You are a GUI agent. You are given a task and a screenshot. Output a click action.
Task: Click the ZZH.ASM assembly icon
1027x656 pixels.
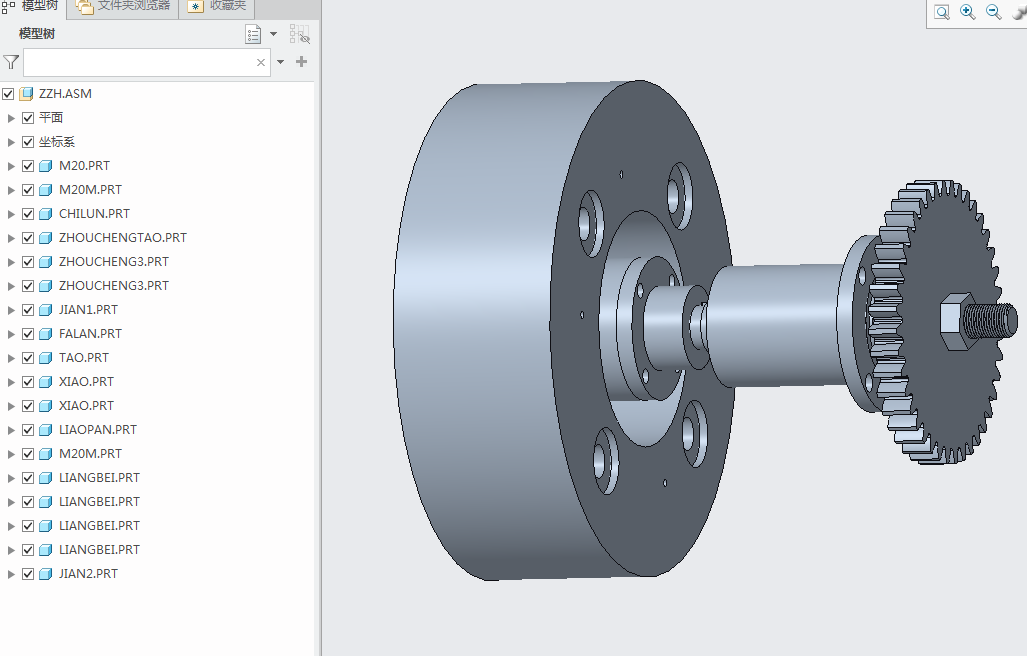26,94
